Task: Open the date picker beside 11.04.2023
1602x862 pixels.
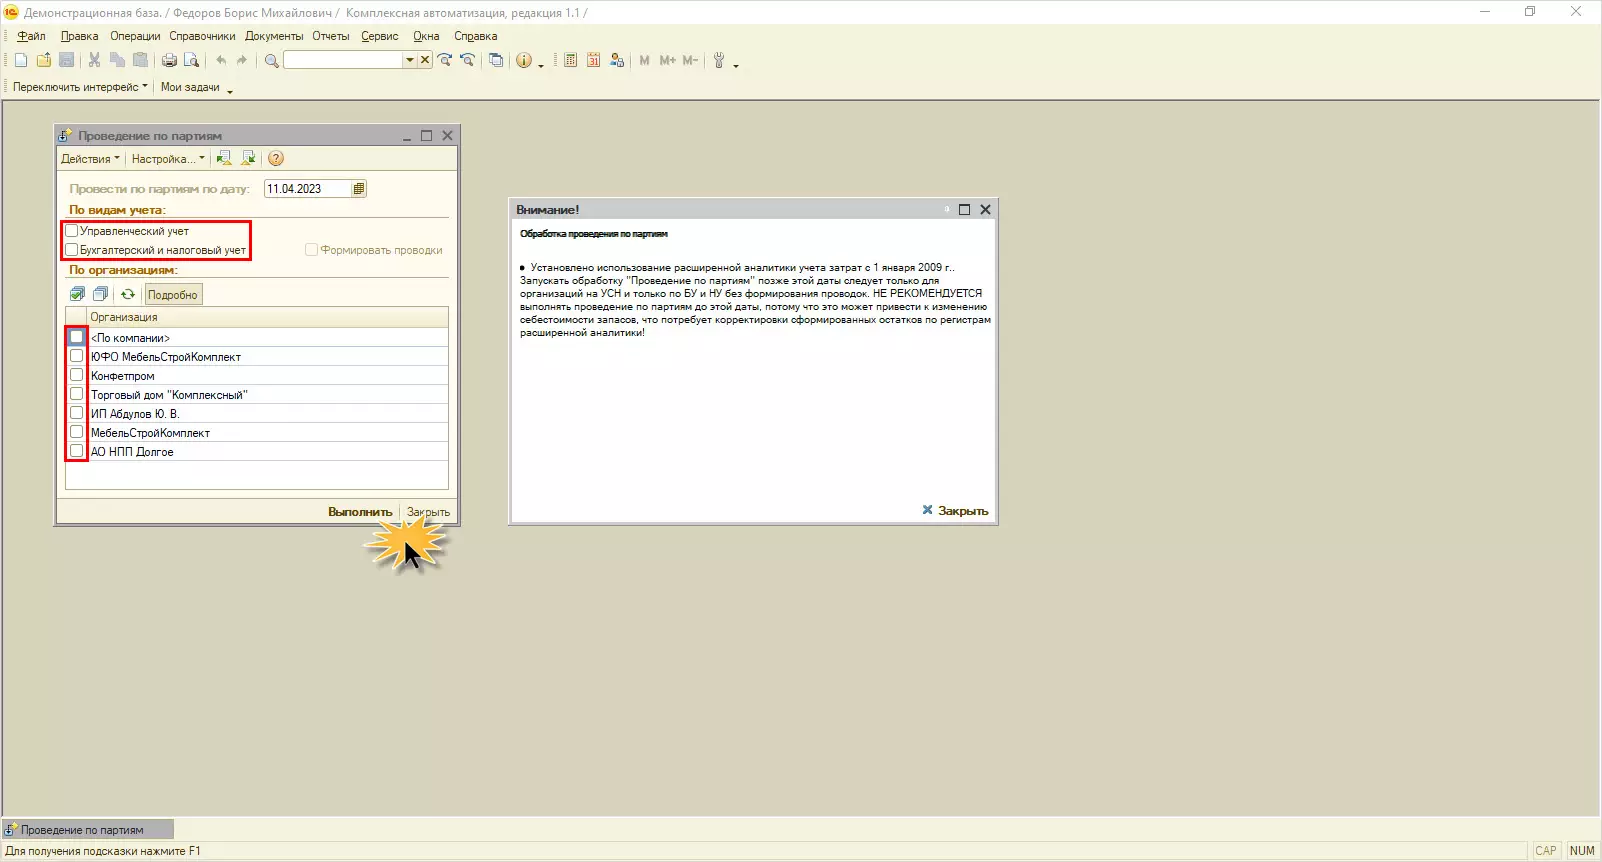Action: tap(359, 188)
